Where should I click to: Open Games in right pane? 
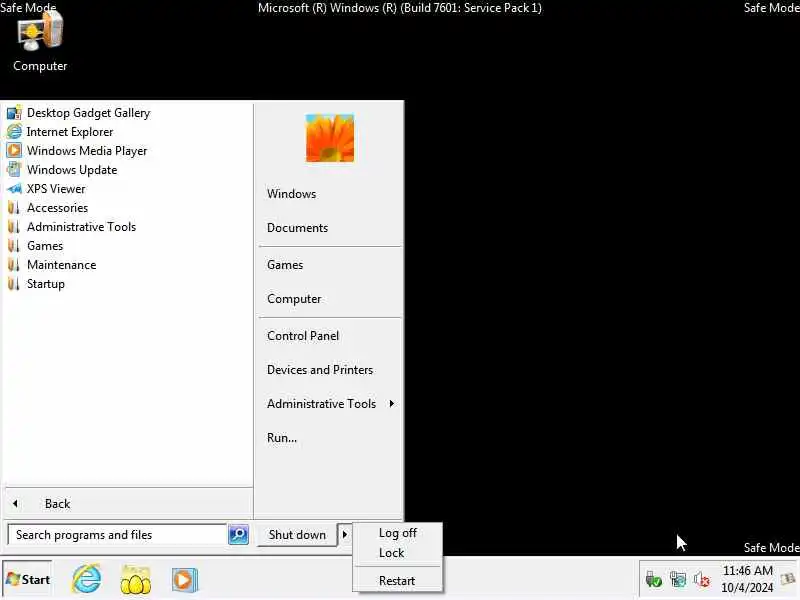pyautogui.click(x=285, y=265)
